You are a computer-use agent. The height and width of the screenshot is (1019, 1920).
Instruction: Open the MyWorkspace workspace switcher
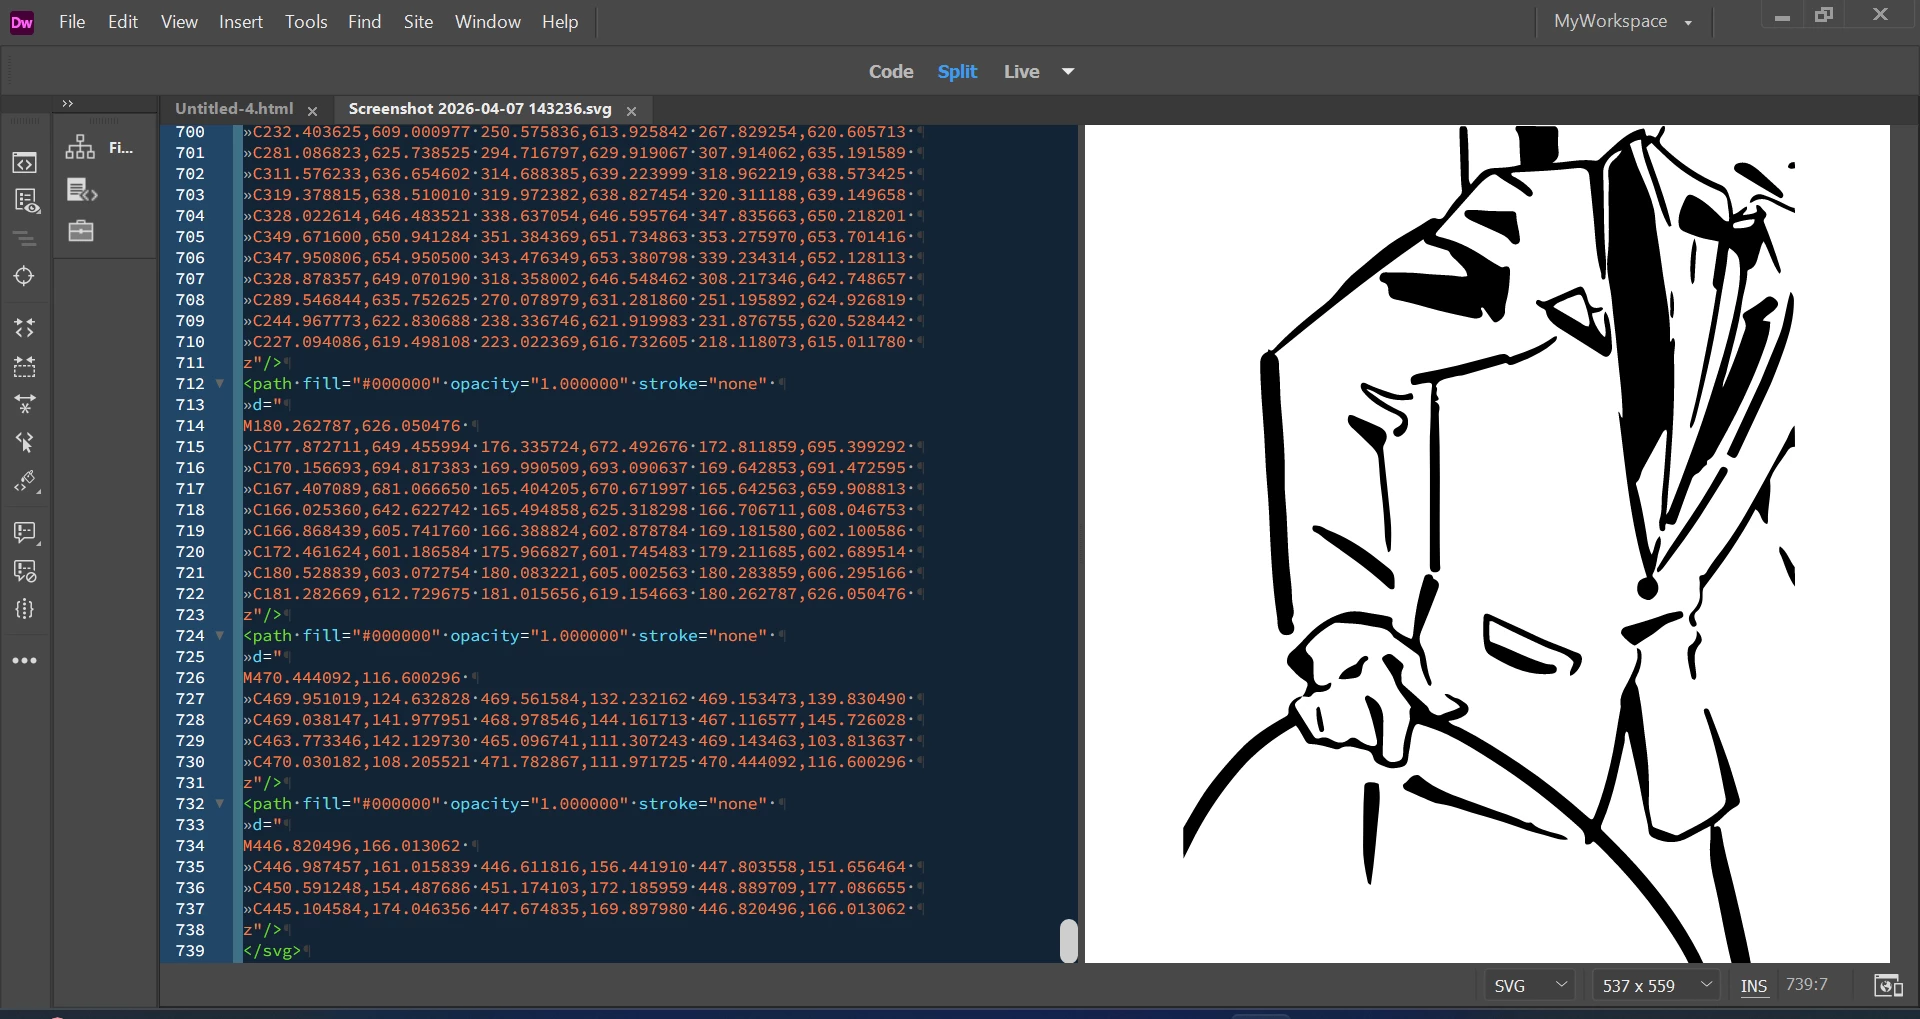[x=1622, y=21]
